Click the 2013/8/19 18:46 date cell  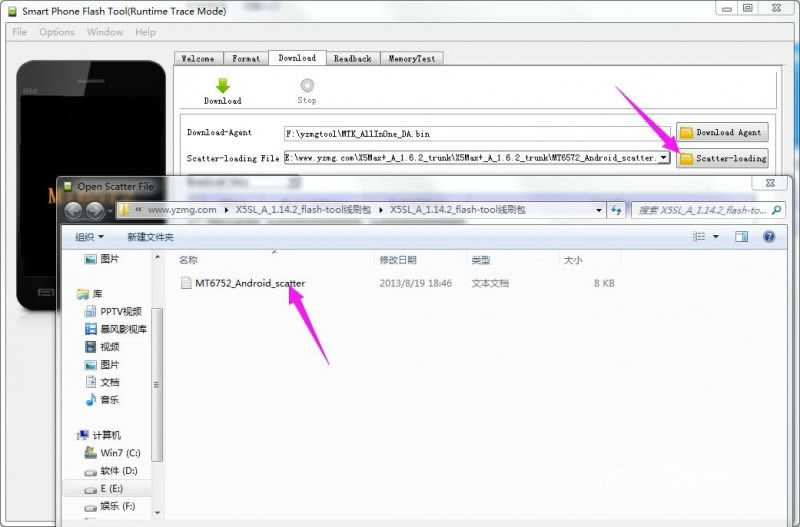pos(415,283)
